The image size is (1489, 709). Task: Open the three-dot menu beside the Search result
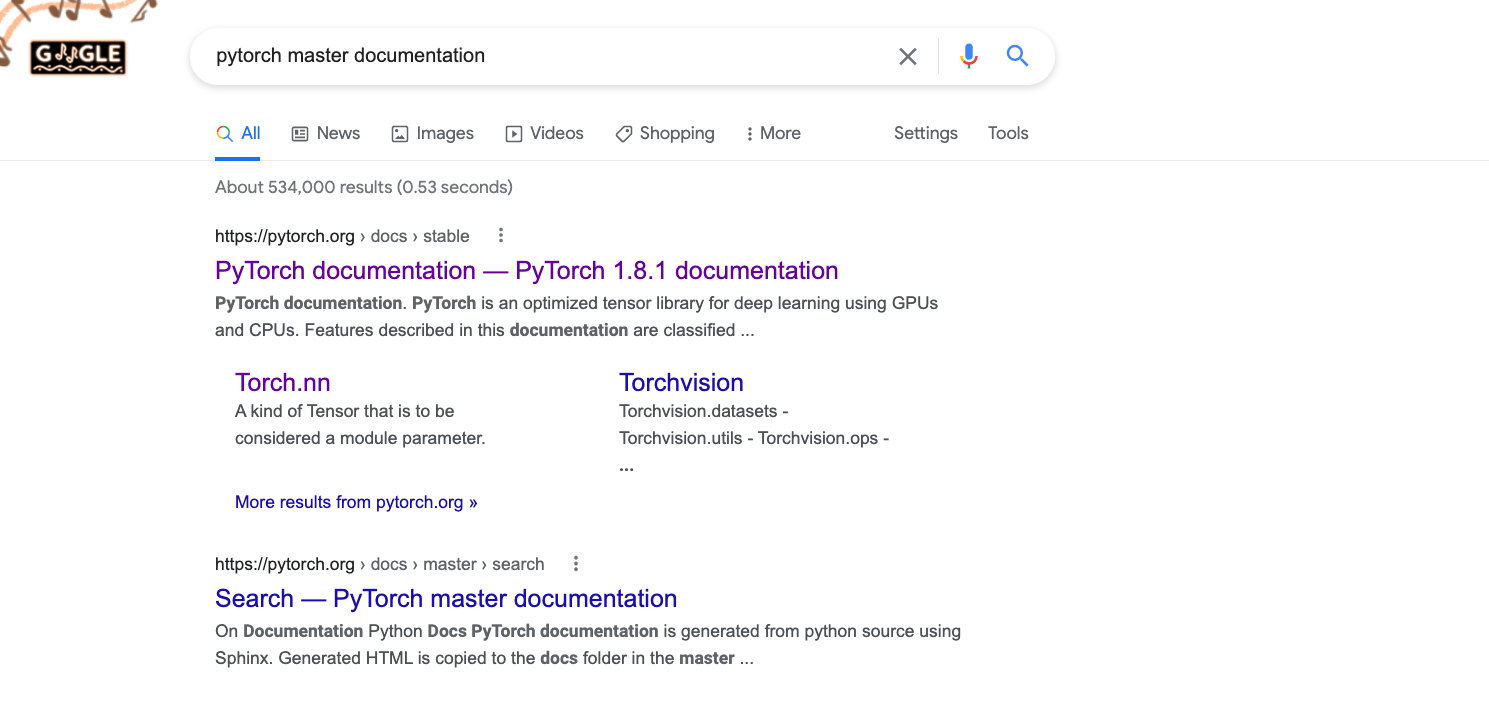pyautogui.click(x=575, y=563)
